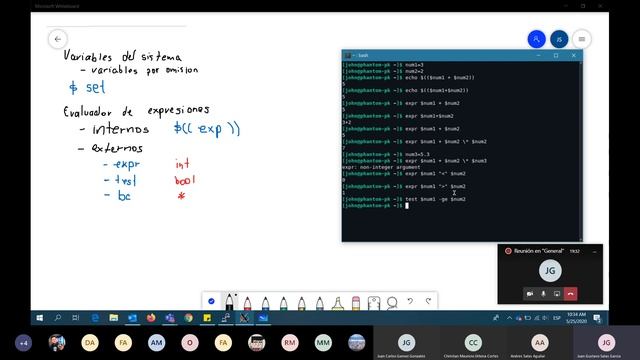Select the gray-blue pen tool

pyautogui.click(x=320, y=303)
